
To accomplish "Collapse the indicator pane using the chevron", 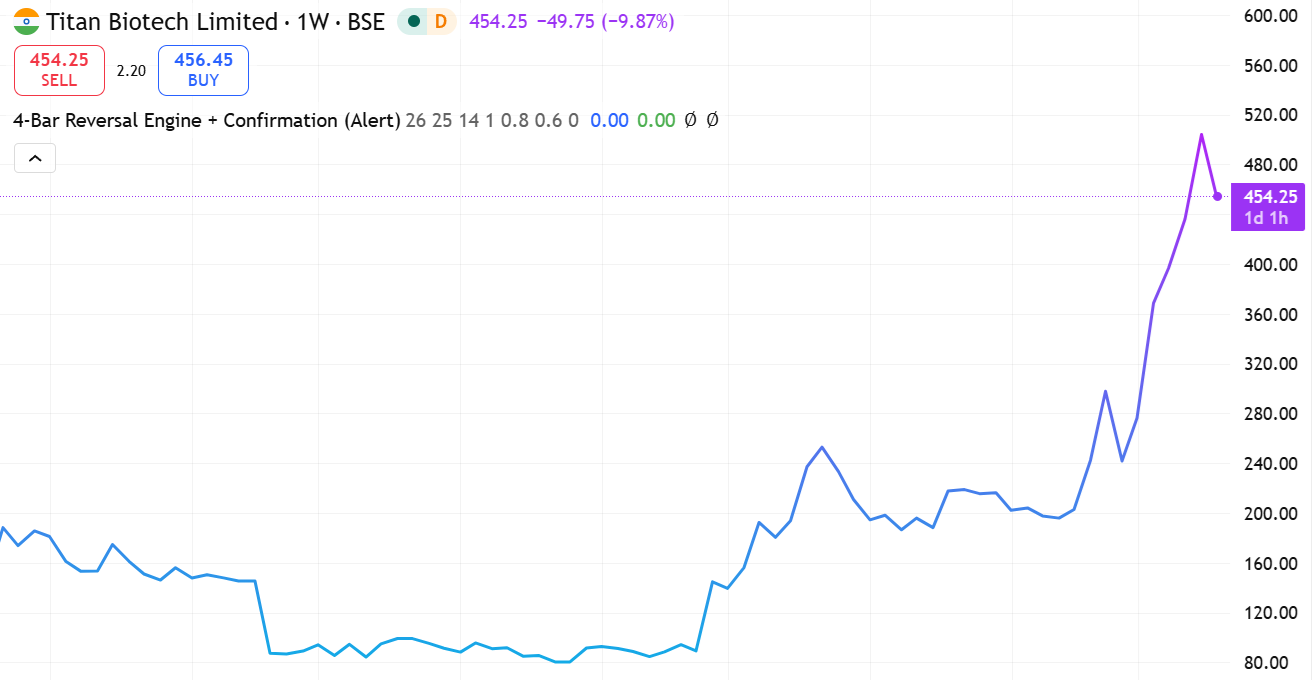I will click(x=35, y=157).
